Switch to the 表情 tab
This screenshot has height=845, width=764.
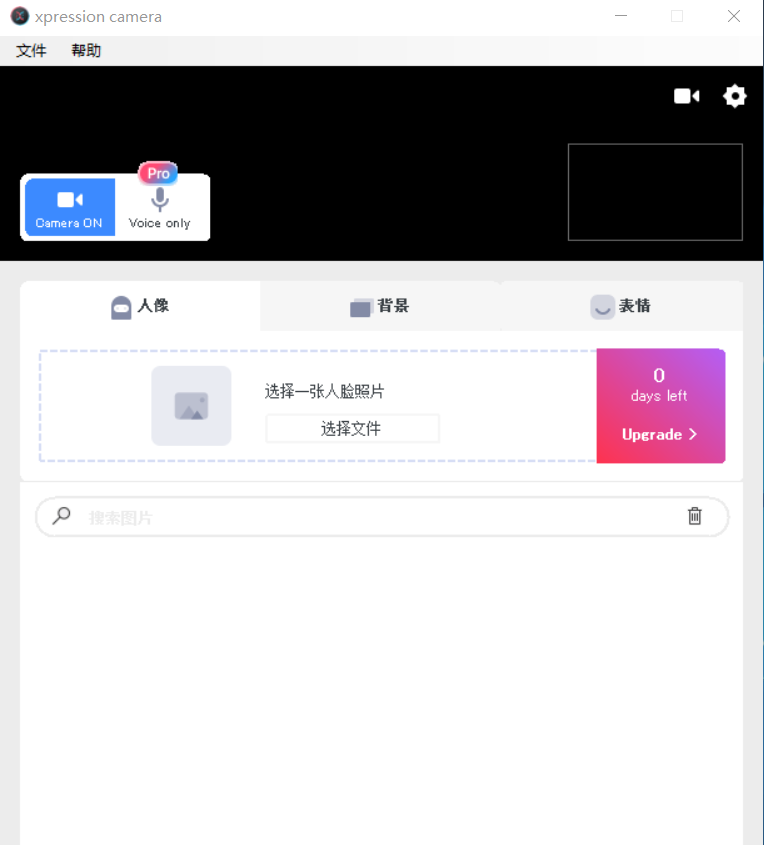(x=621, y=306)
